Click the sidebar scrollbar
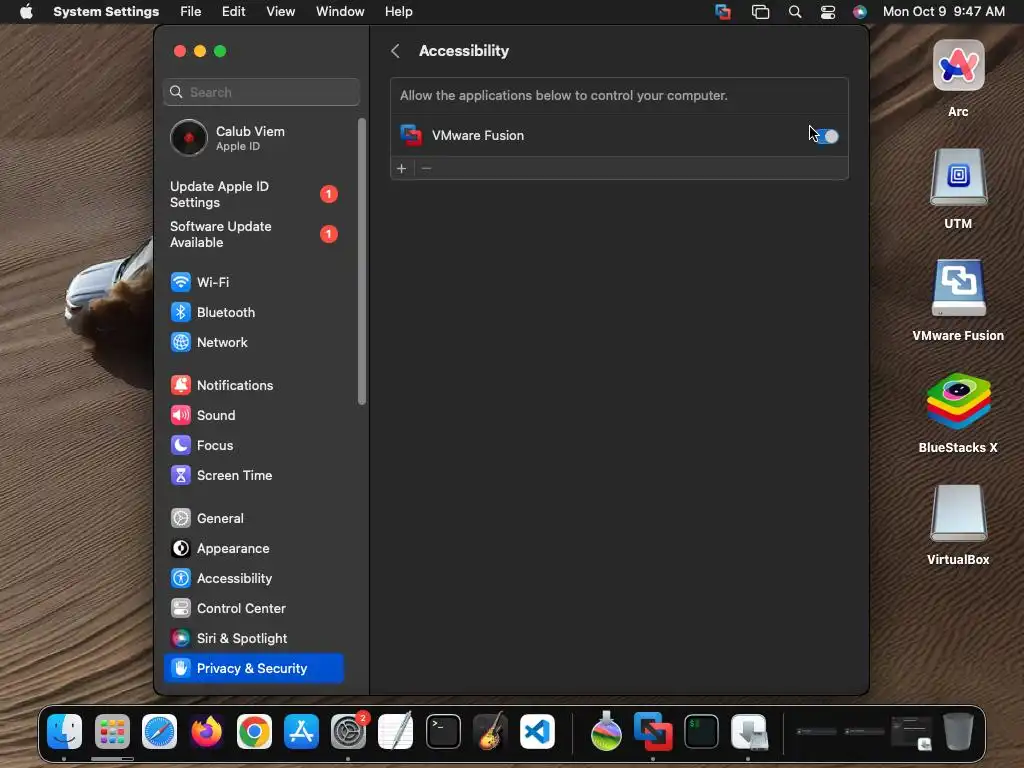The width and height of the screenshot is (1024, 768). [362, 261]
